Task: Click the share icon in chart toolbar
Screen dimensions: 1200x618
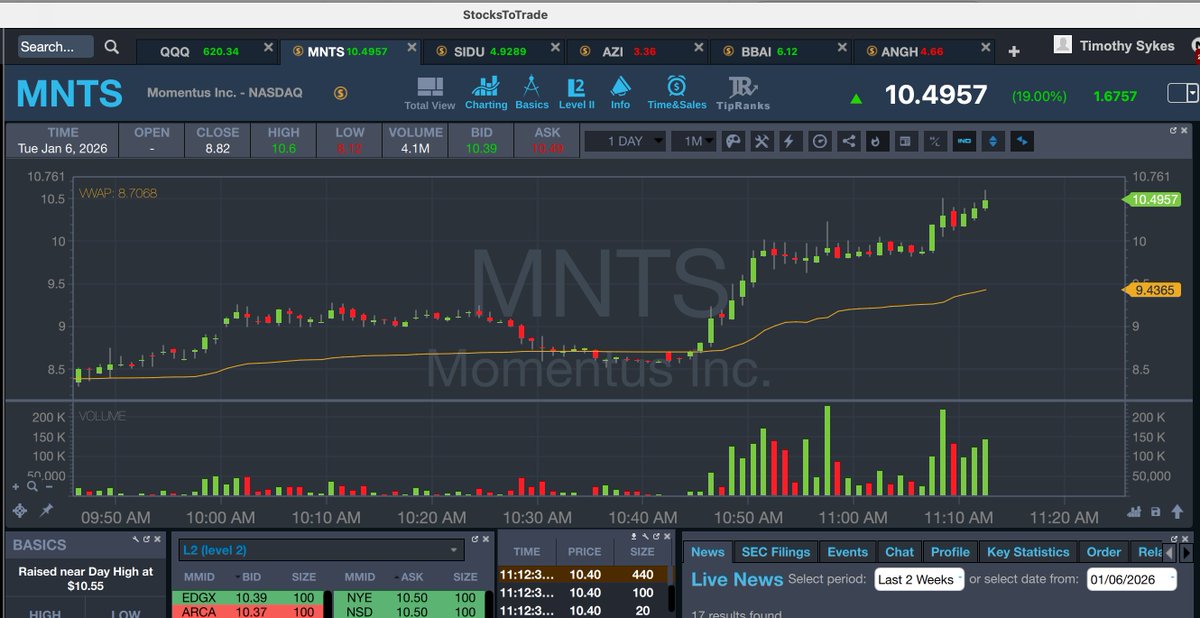Action: [848, 141]
